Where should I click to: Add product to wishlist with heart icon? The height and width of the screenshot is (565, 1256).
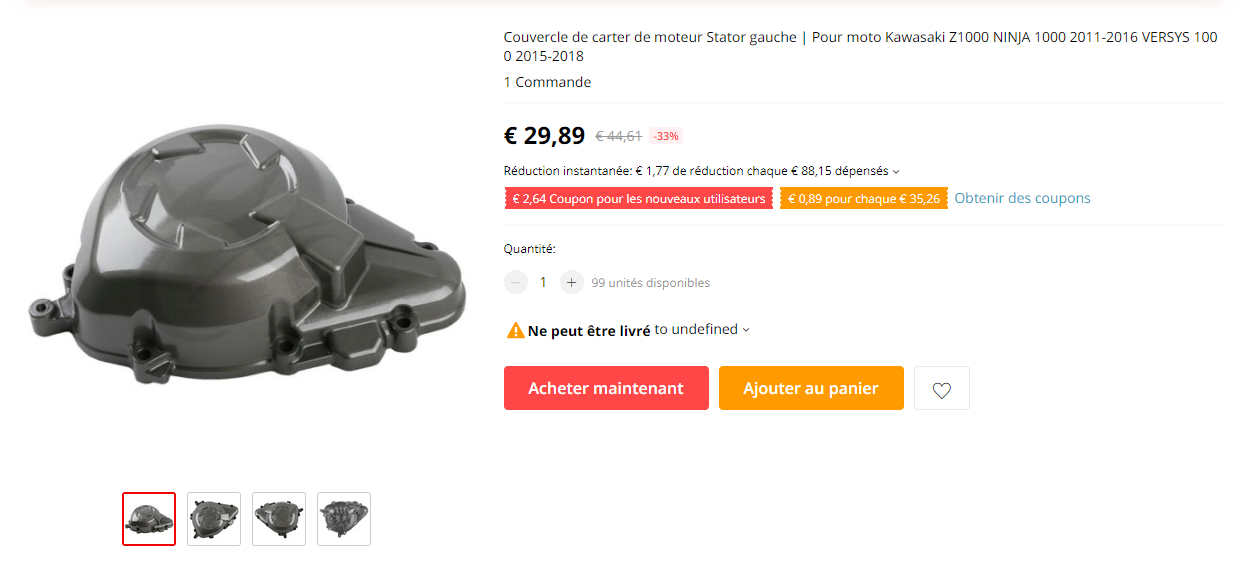pos(942,388)
